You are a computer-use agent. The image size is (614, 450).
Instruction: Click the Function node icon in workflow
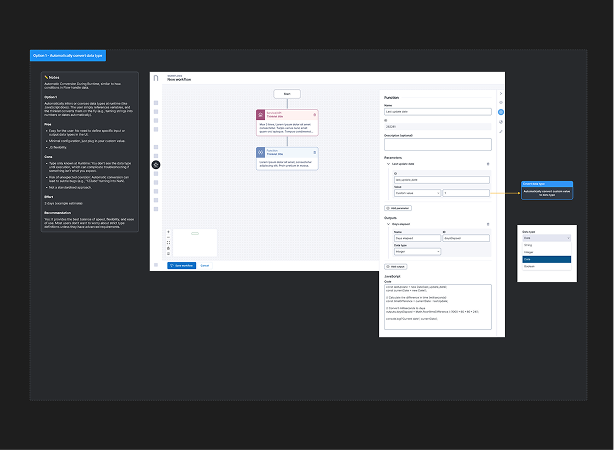pos(262,152)
